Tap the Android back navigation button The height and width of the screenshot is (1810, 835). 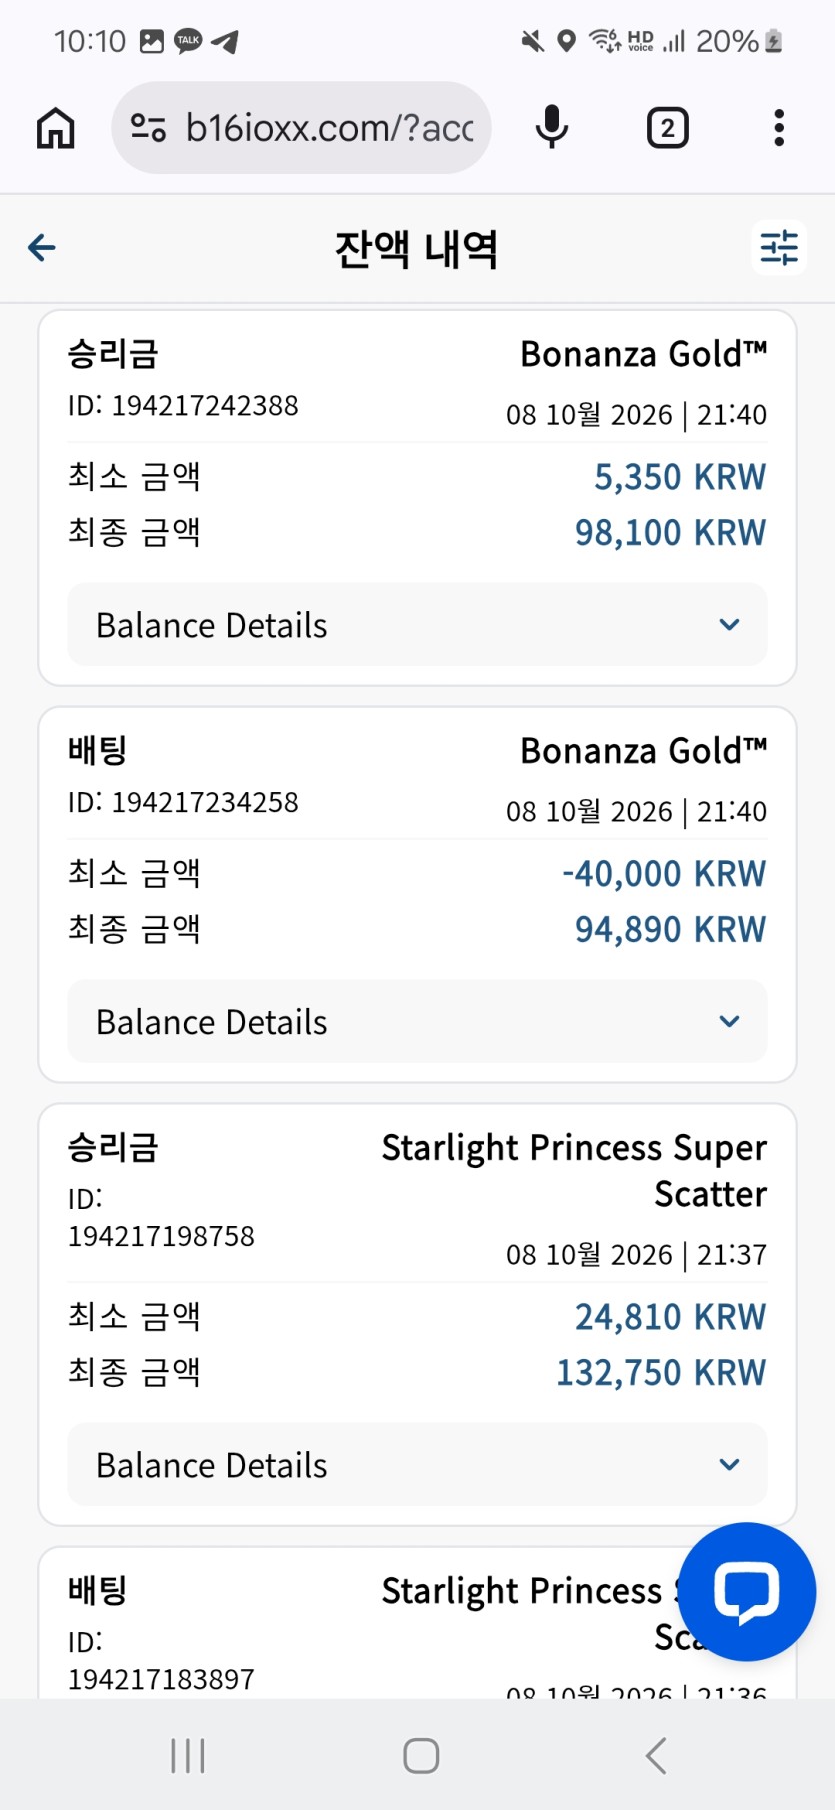coord(656,1755)
